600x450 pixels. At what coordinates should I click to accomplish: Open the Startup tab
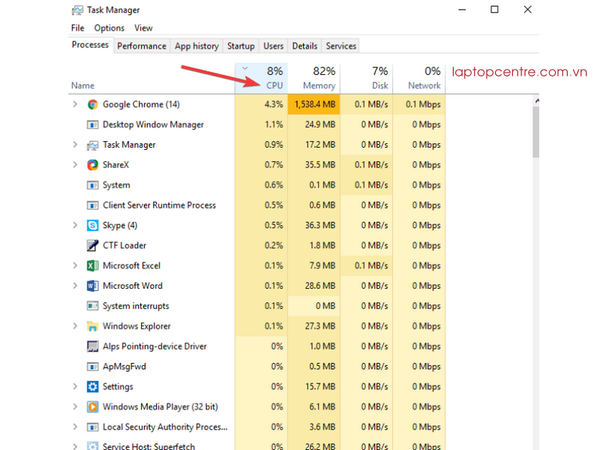pos(240,46)
